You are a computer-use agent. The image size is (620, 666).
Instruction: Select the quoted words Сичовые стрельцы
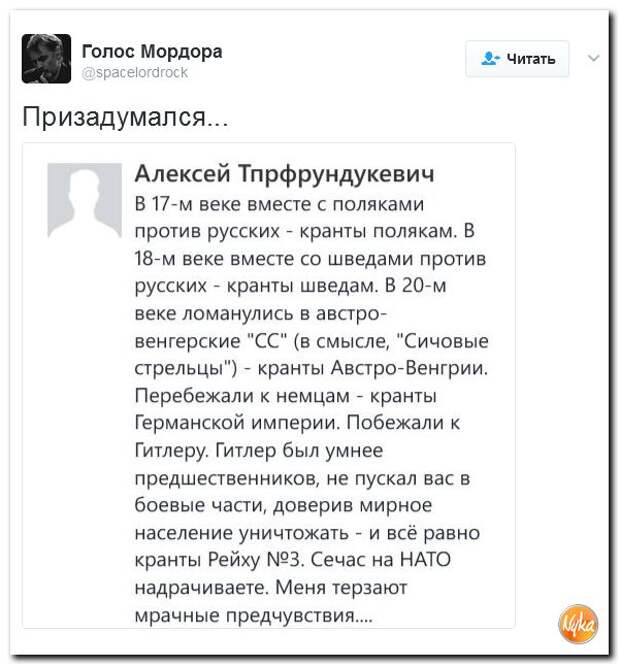point(312,354)
